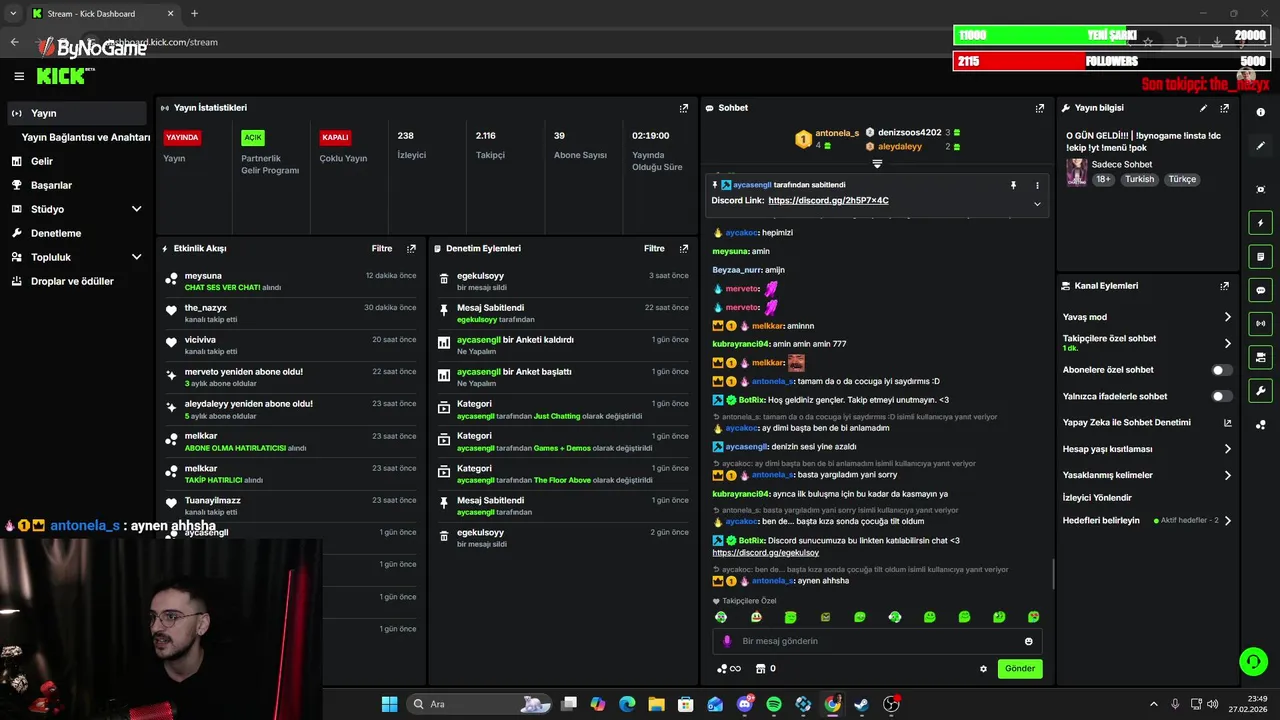Click the pin icon on pinned message

tap(1013, 185)
